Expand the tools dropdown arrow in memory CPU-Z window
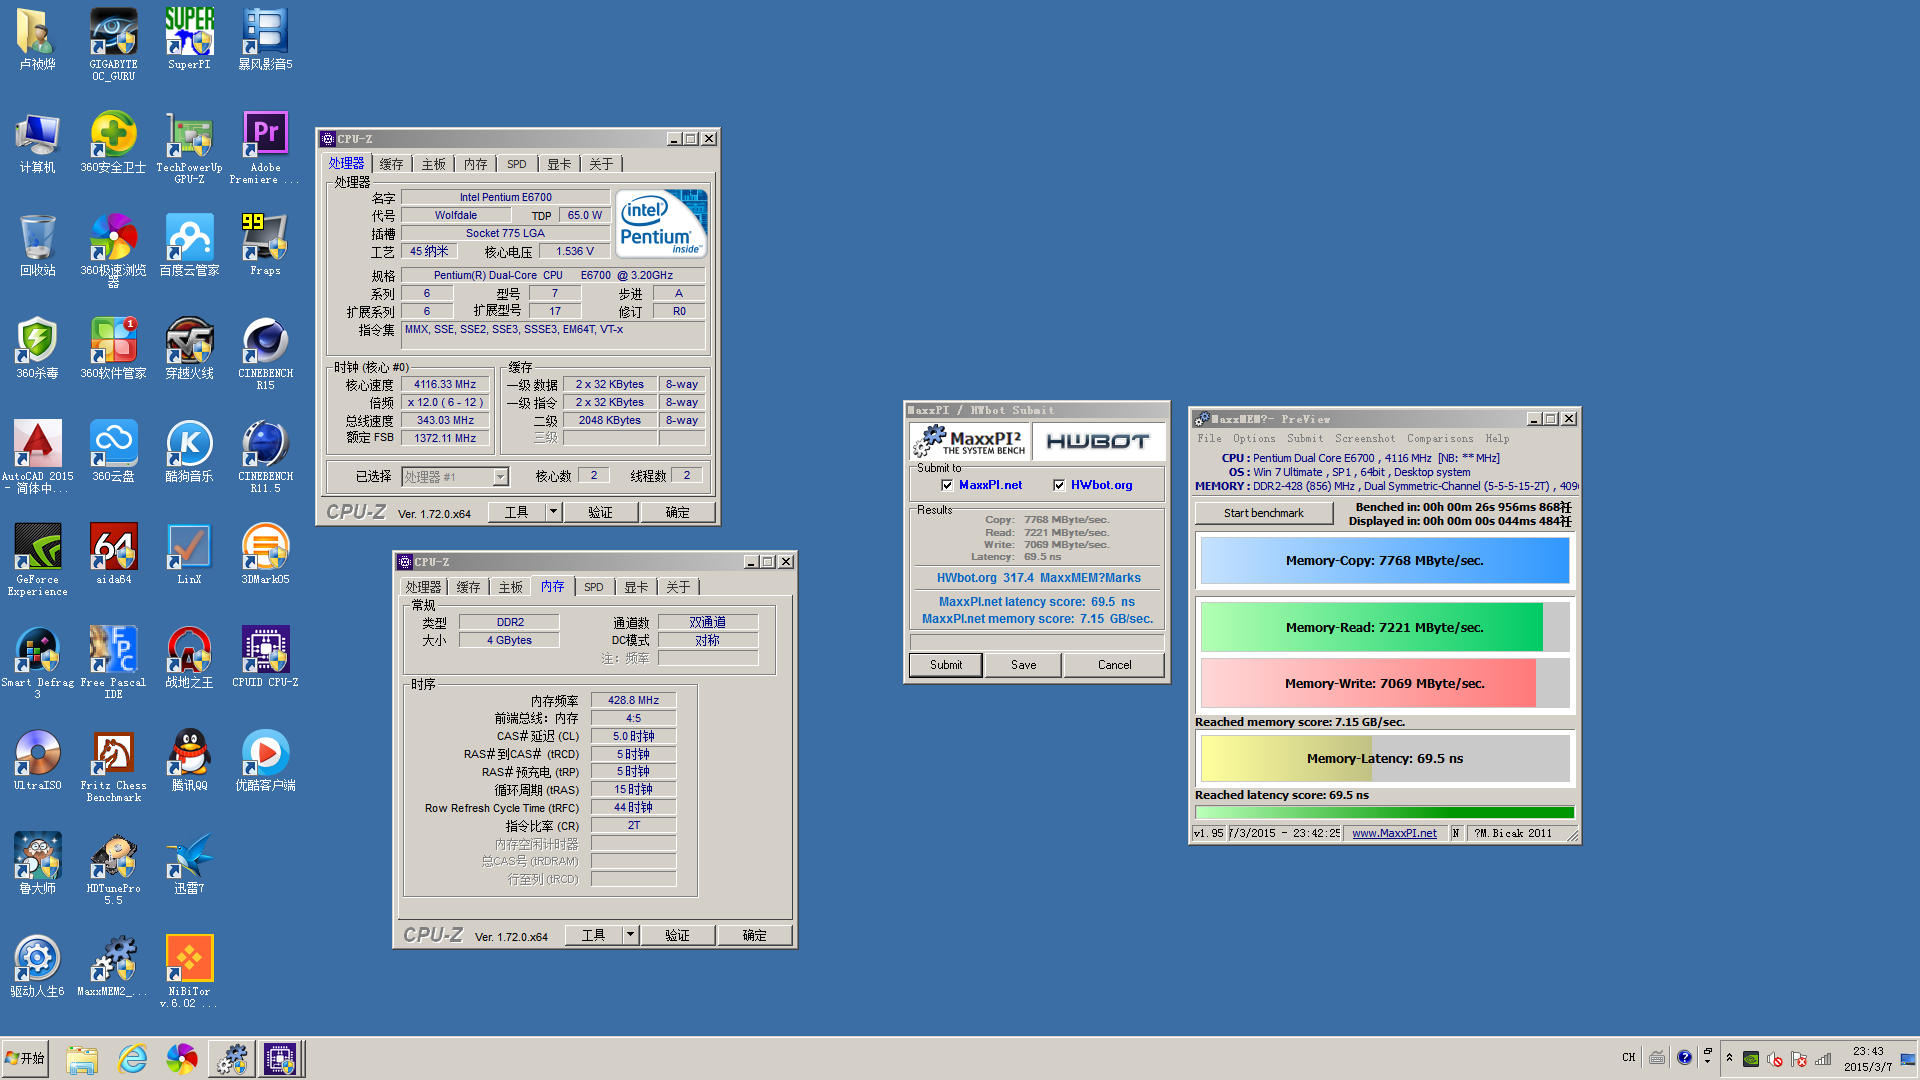 point(630,935)
